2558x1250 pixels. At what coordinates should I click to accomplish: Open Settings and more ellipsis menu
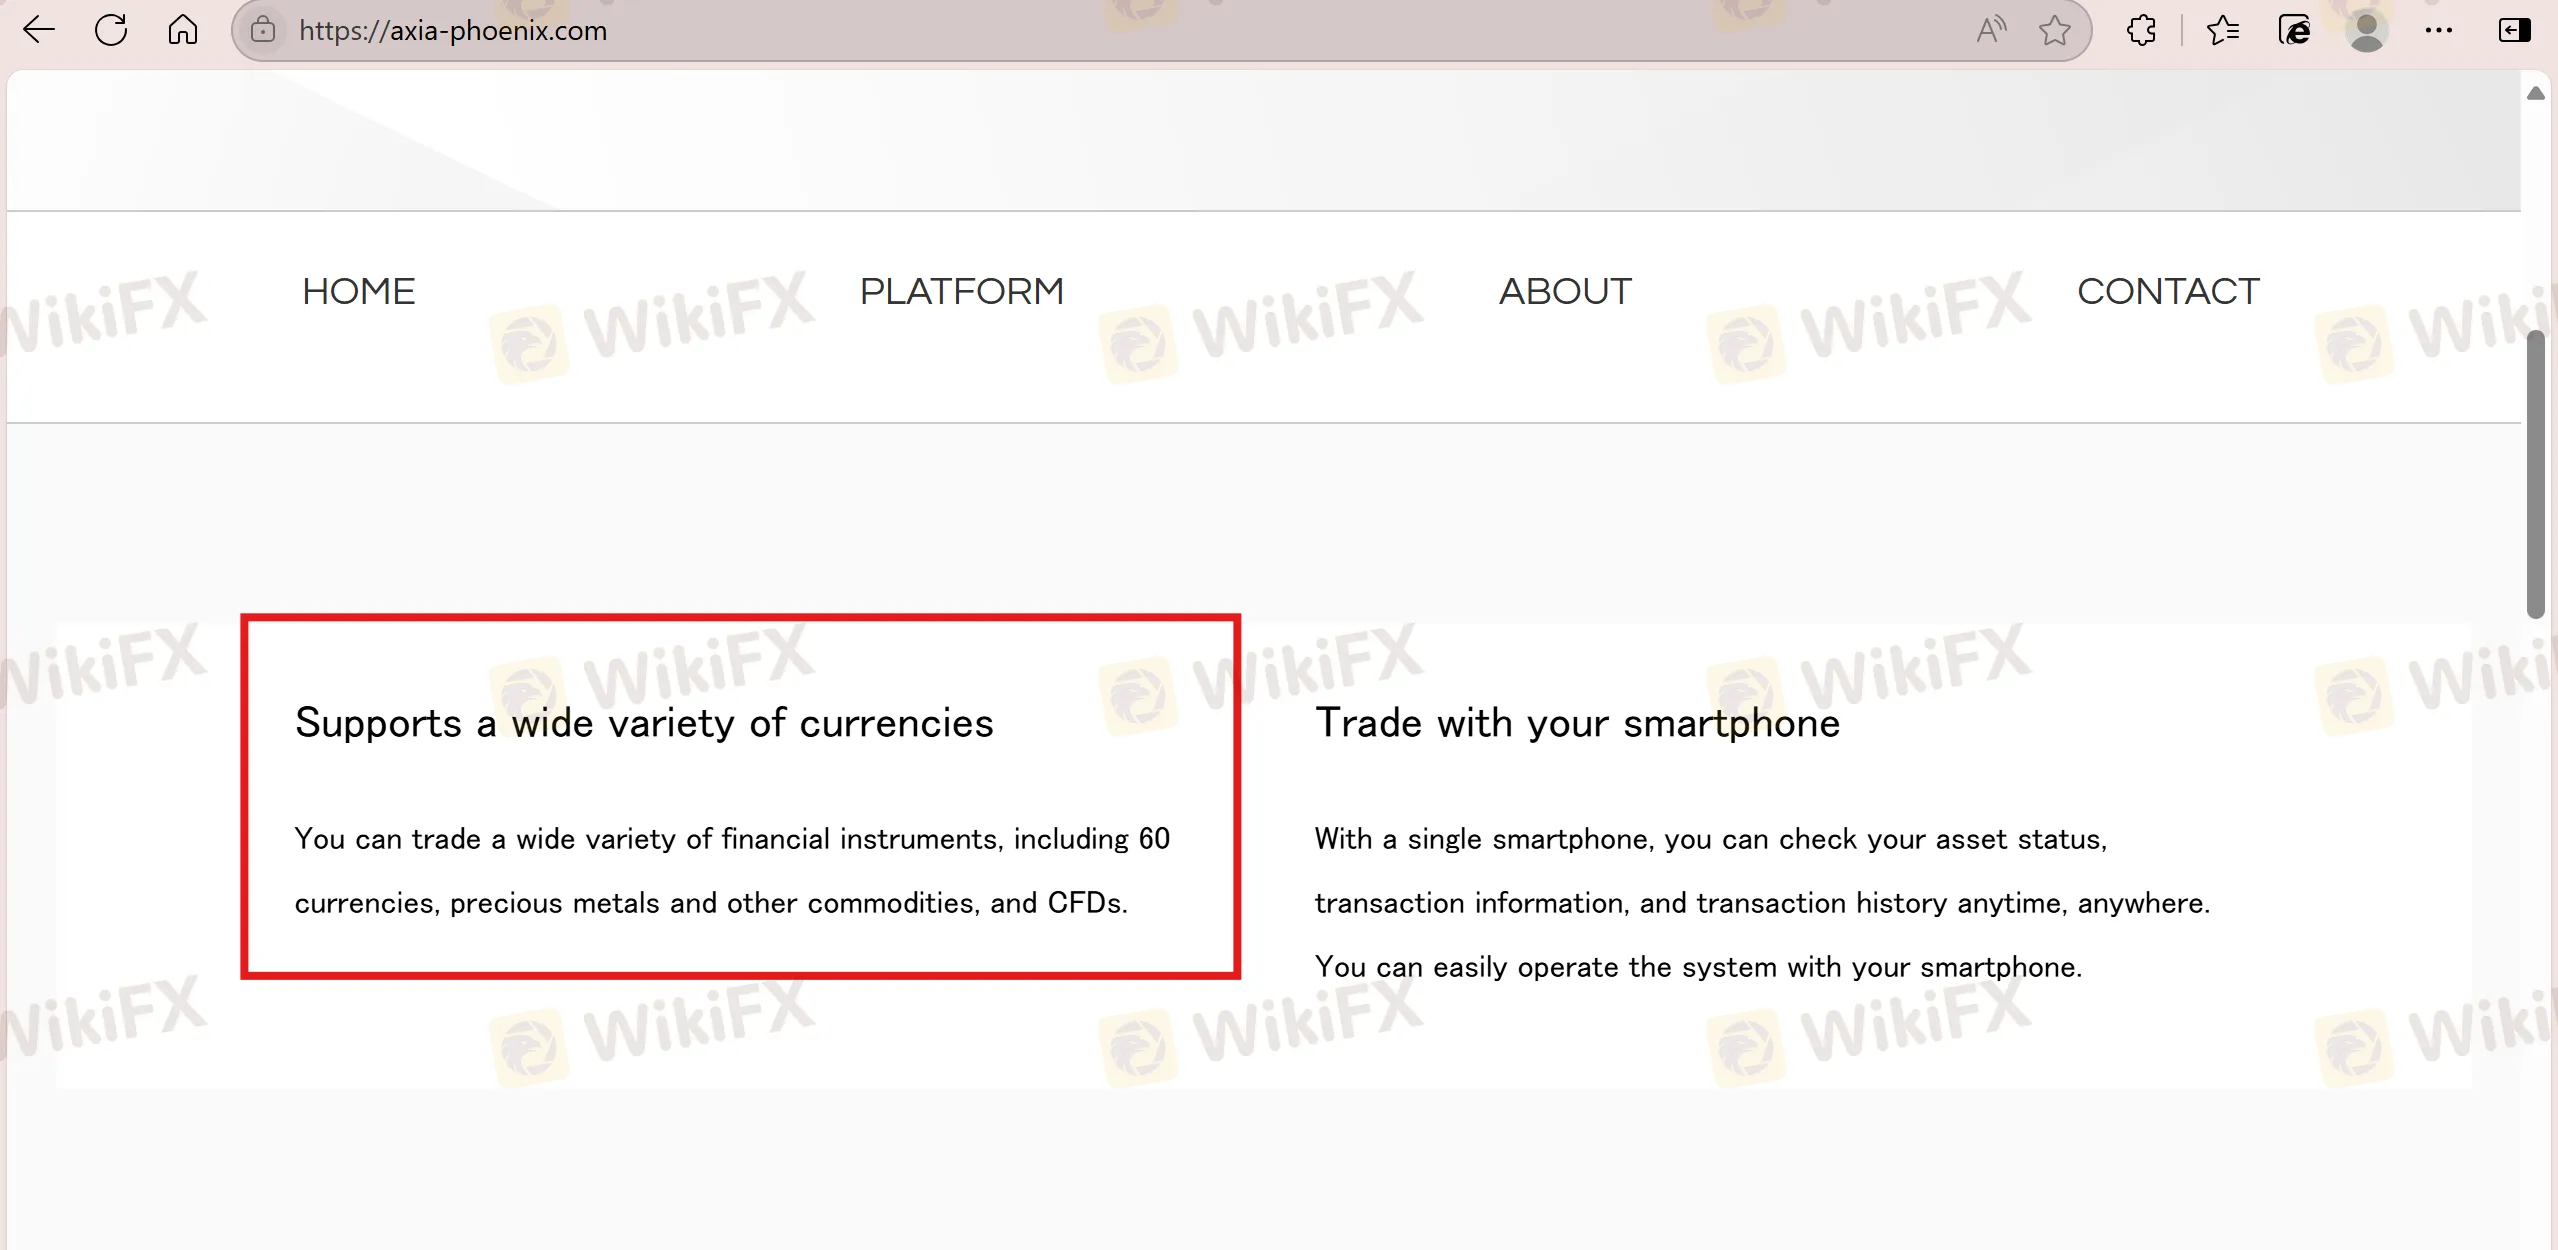[2439, 30]
